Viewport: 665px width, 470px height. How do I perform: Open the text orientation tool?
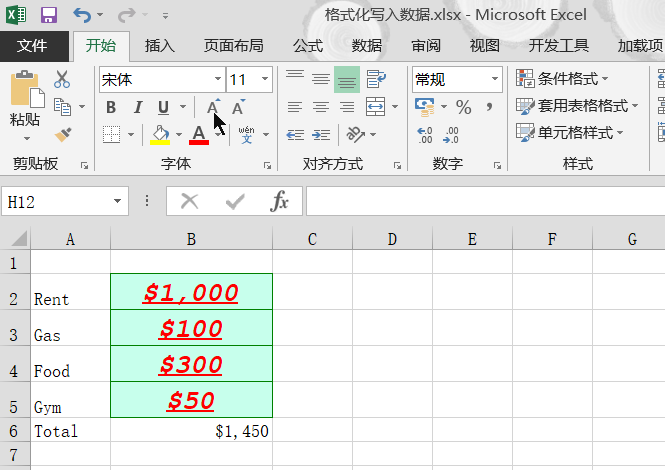355,135
